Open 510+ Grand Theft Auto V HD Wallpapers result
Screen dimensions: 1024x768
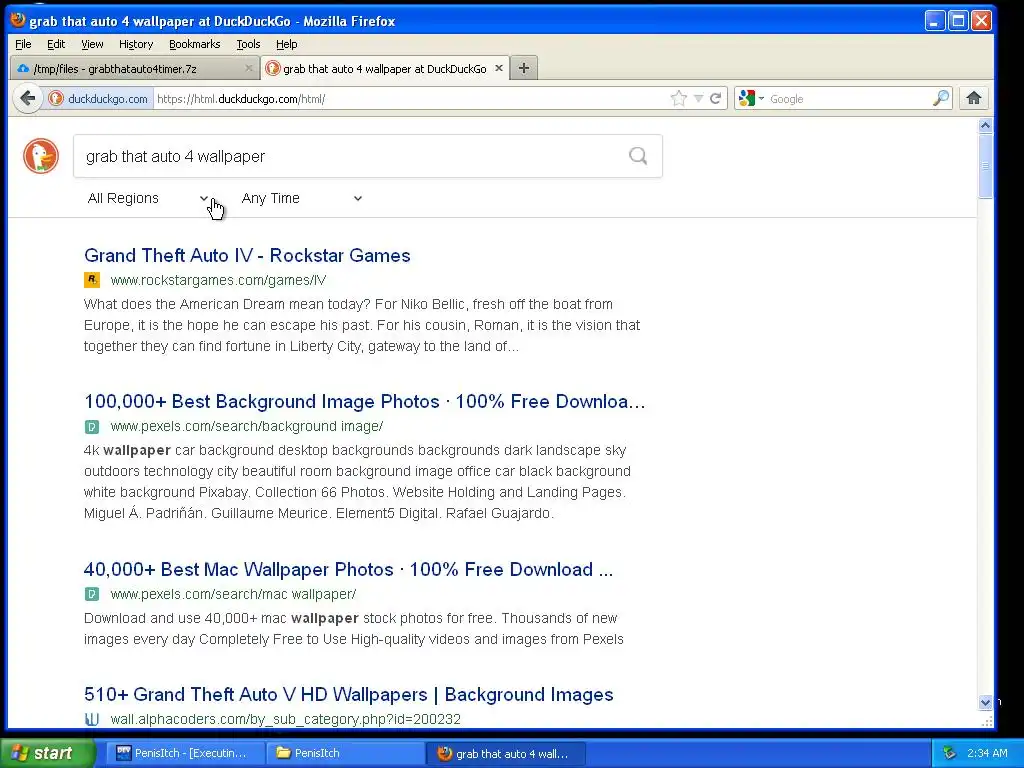(349, 694)
